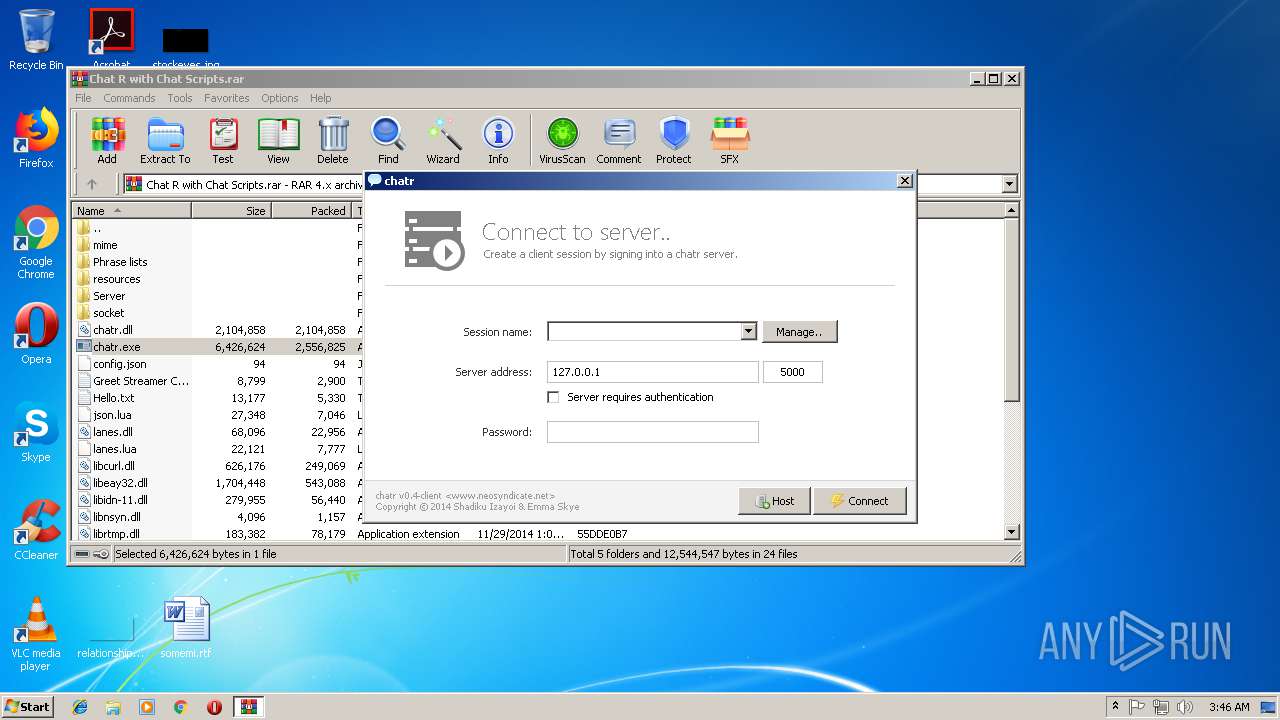Click the Windows Start button
Screen dimensions: 1280x720
(x=28, y=707)
